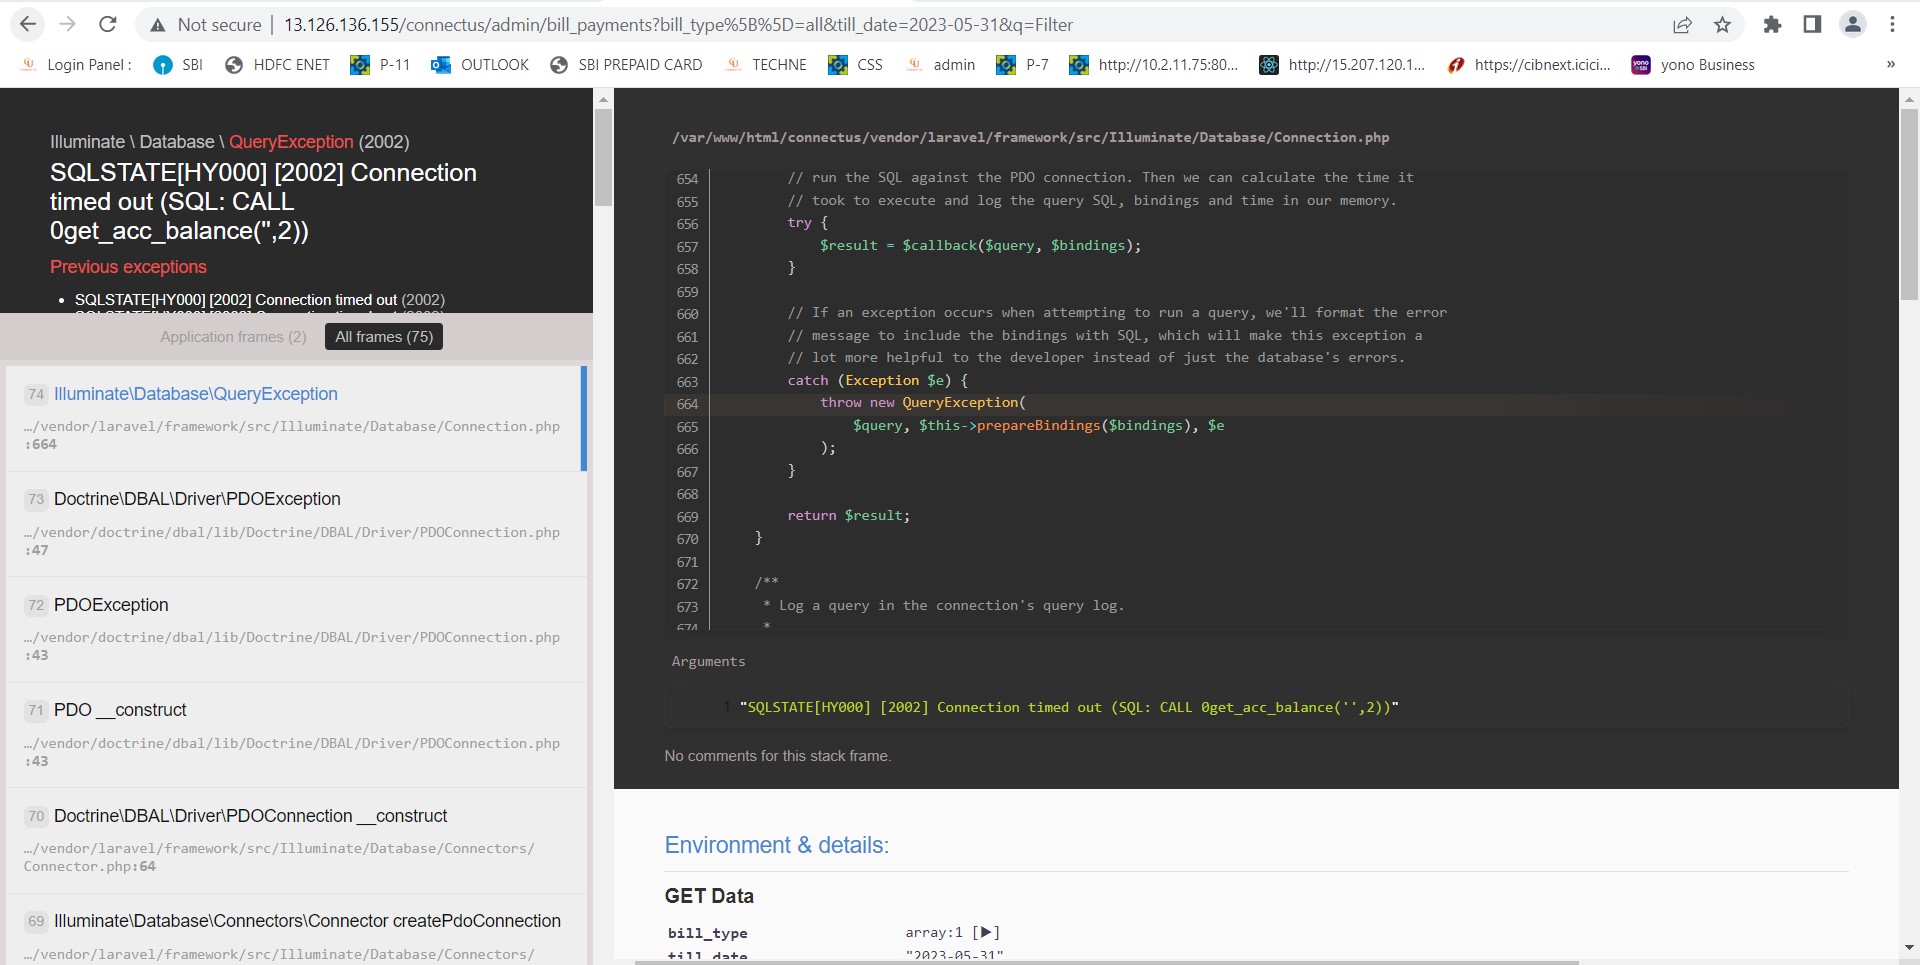Open the HDFC ENET bookmark
The image size is (1920, 965).
point(277,65)
